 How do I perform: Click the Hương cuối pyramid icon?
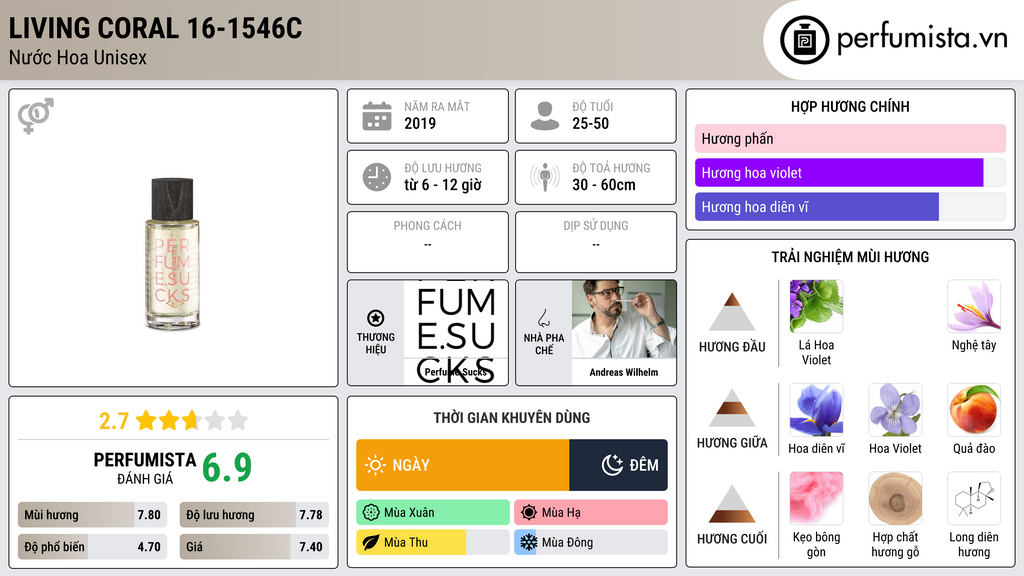(732, 504)
